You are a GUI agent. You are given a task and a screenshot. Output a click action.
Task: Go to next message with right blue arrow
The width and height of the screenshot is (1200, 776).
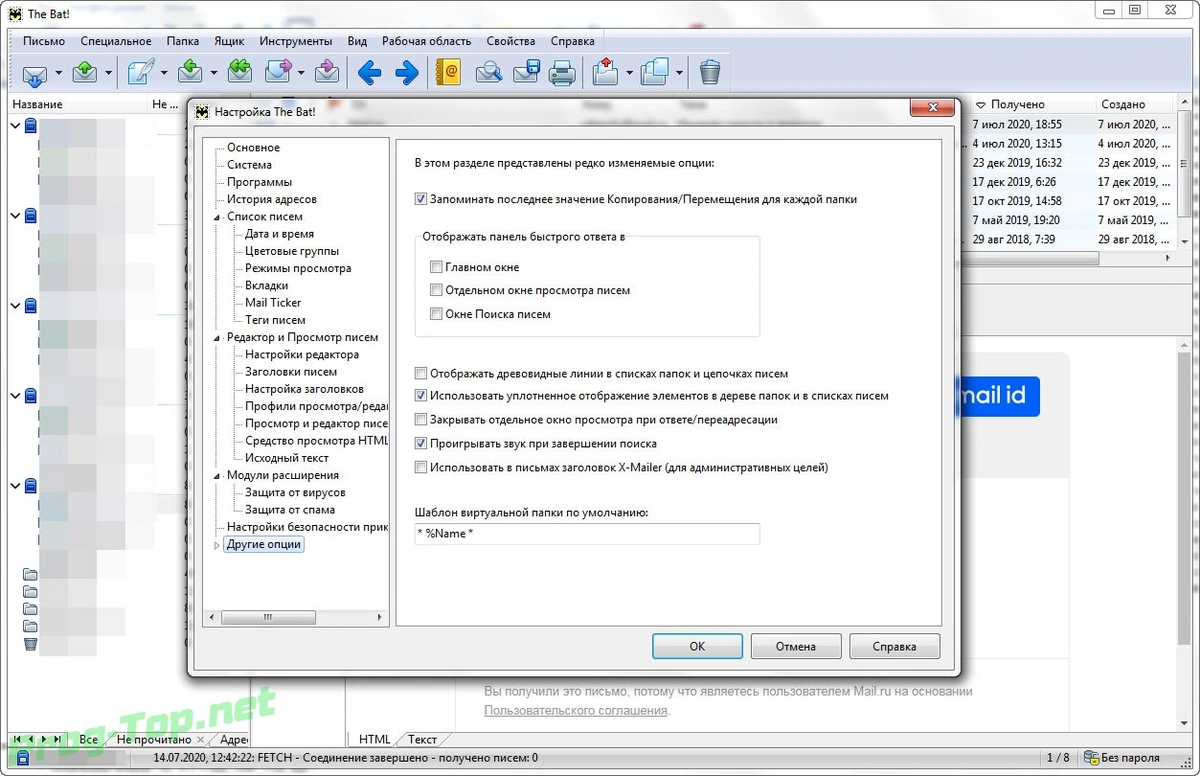pos(406,73)
